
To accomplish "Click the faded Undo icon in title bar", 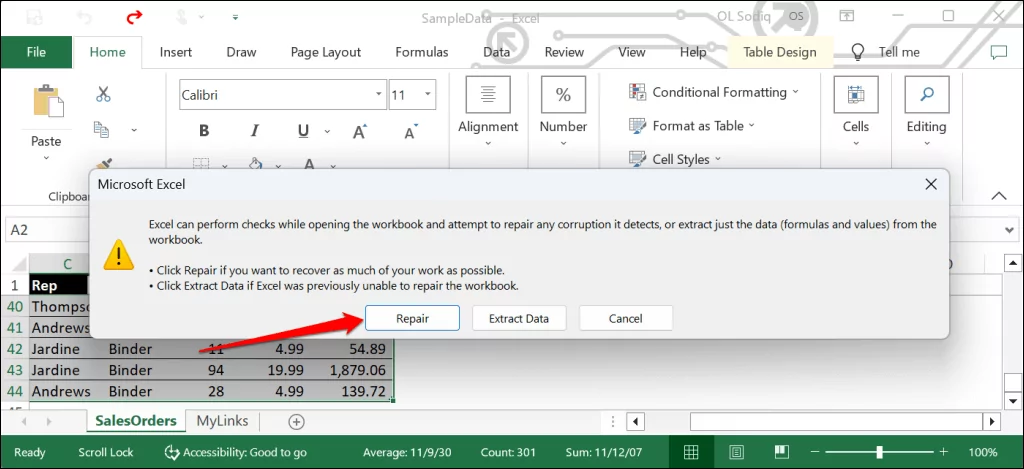I will (86, 17).
